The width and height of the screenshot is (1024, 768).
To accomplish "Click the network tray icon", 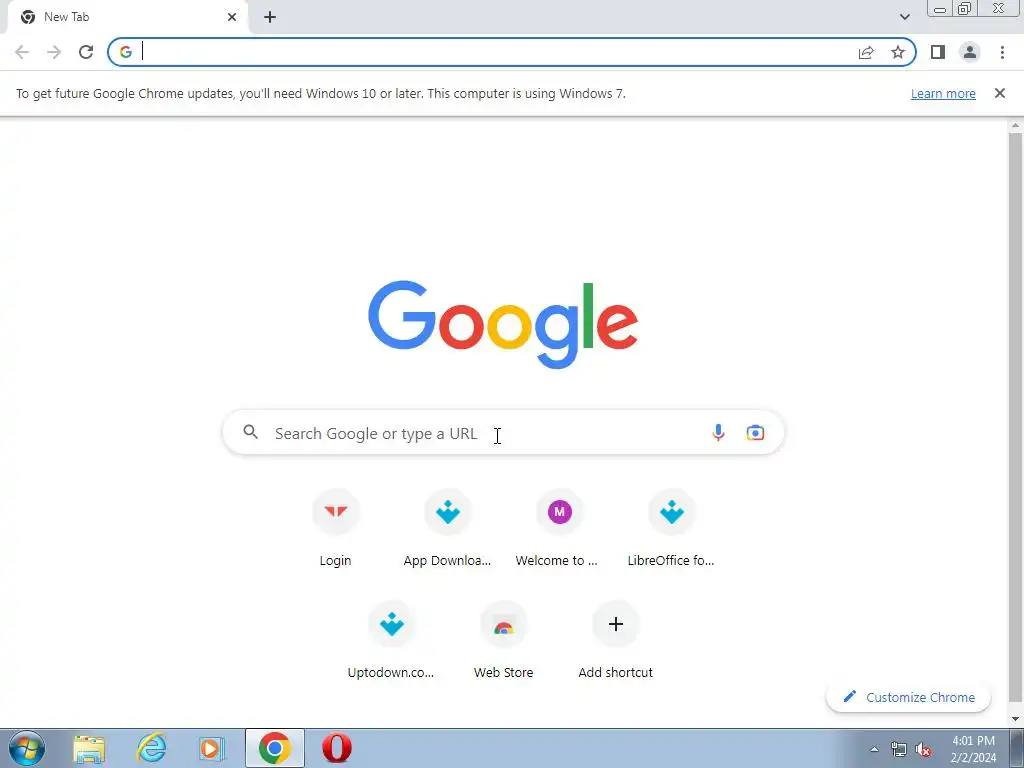I will (899, 750).
